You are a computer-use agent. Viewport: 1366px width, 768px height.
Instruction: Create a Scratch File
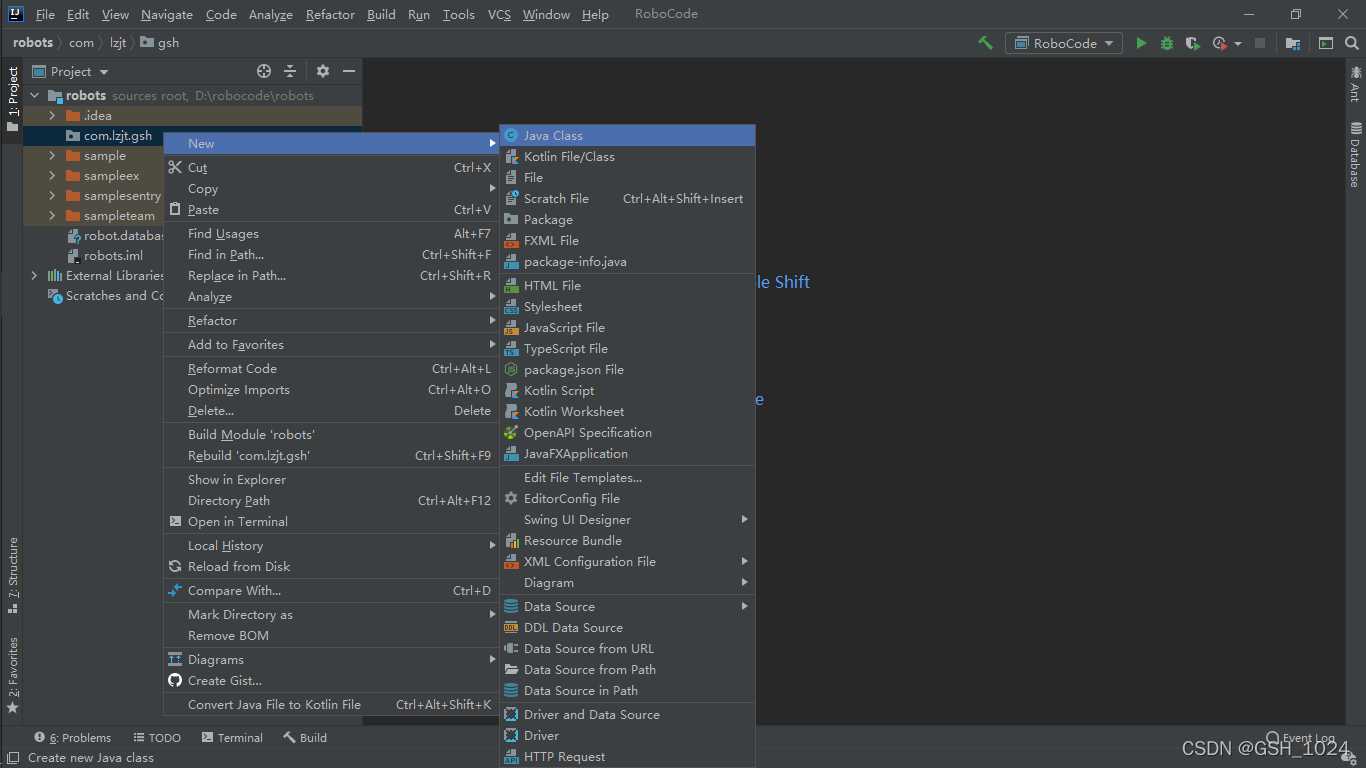pyautogui.click(x=627, y=199)
